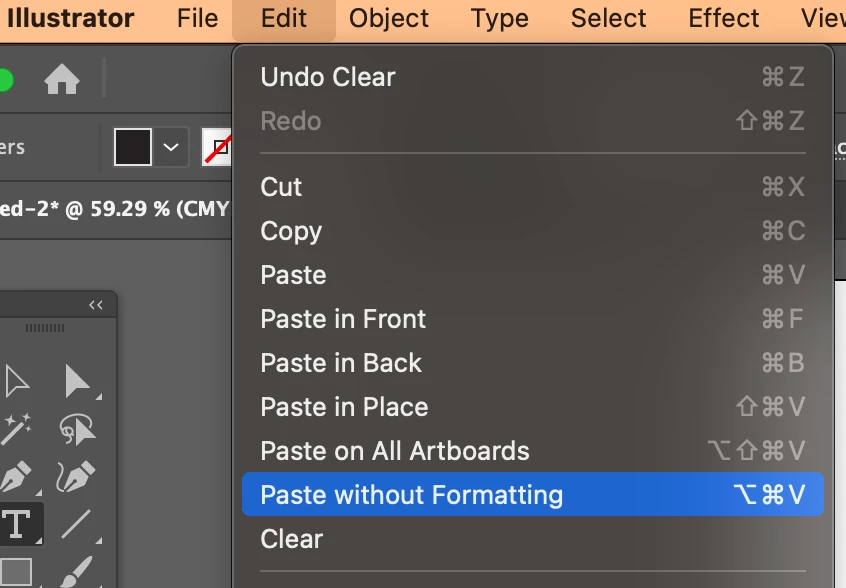Image resolution: width=846 pixels, height=588 pixels.
Task: Pick the Paintbrush tool
Action: (76, 571)
